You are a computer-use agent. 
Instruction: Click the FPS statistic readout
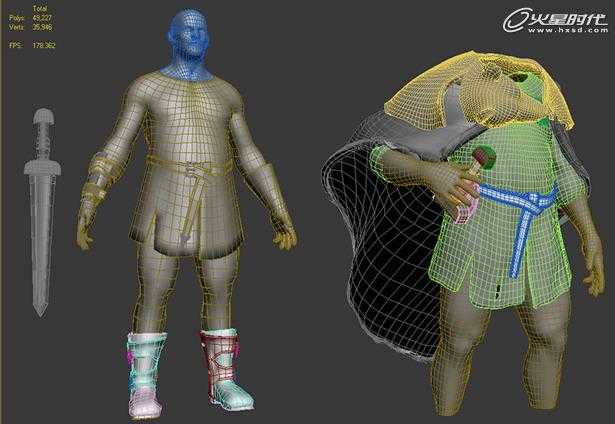(x=32, y=45)
